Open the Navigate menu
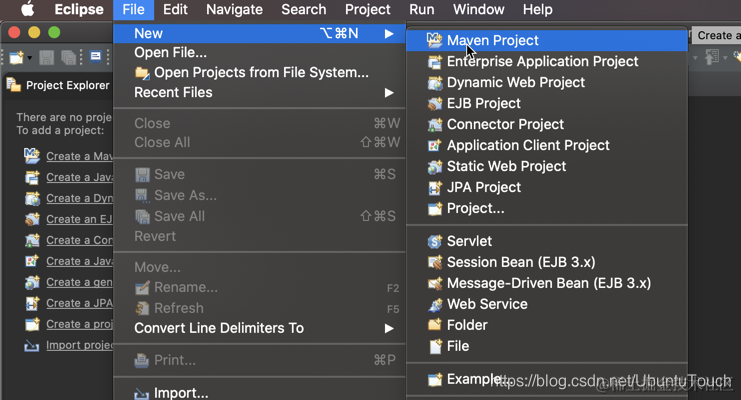Viewport: 741px width, 400px height. [x=234, y=10]
